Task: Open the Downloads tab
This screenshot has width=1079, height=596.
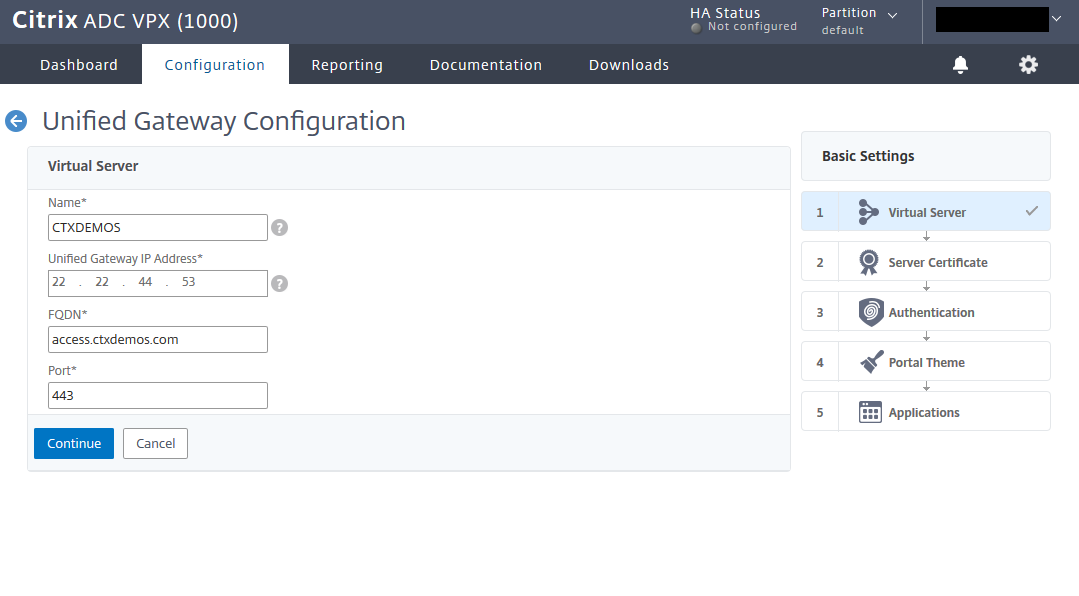Action: click(629, 65)
